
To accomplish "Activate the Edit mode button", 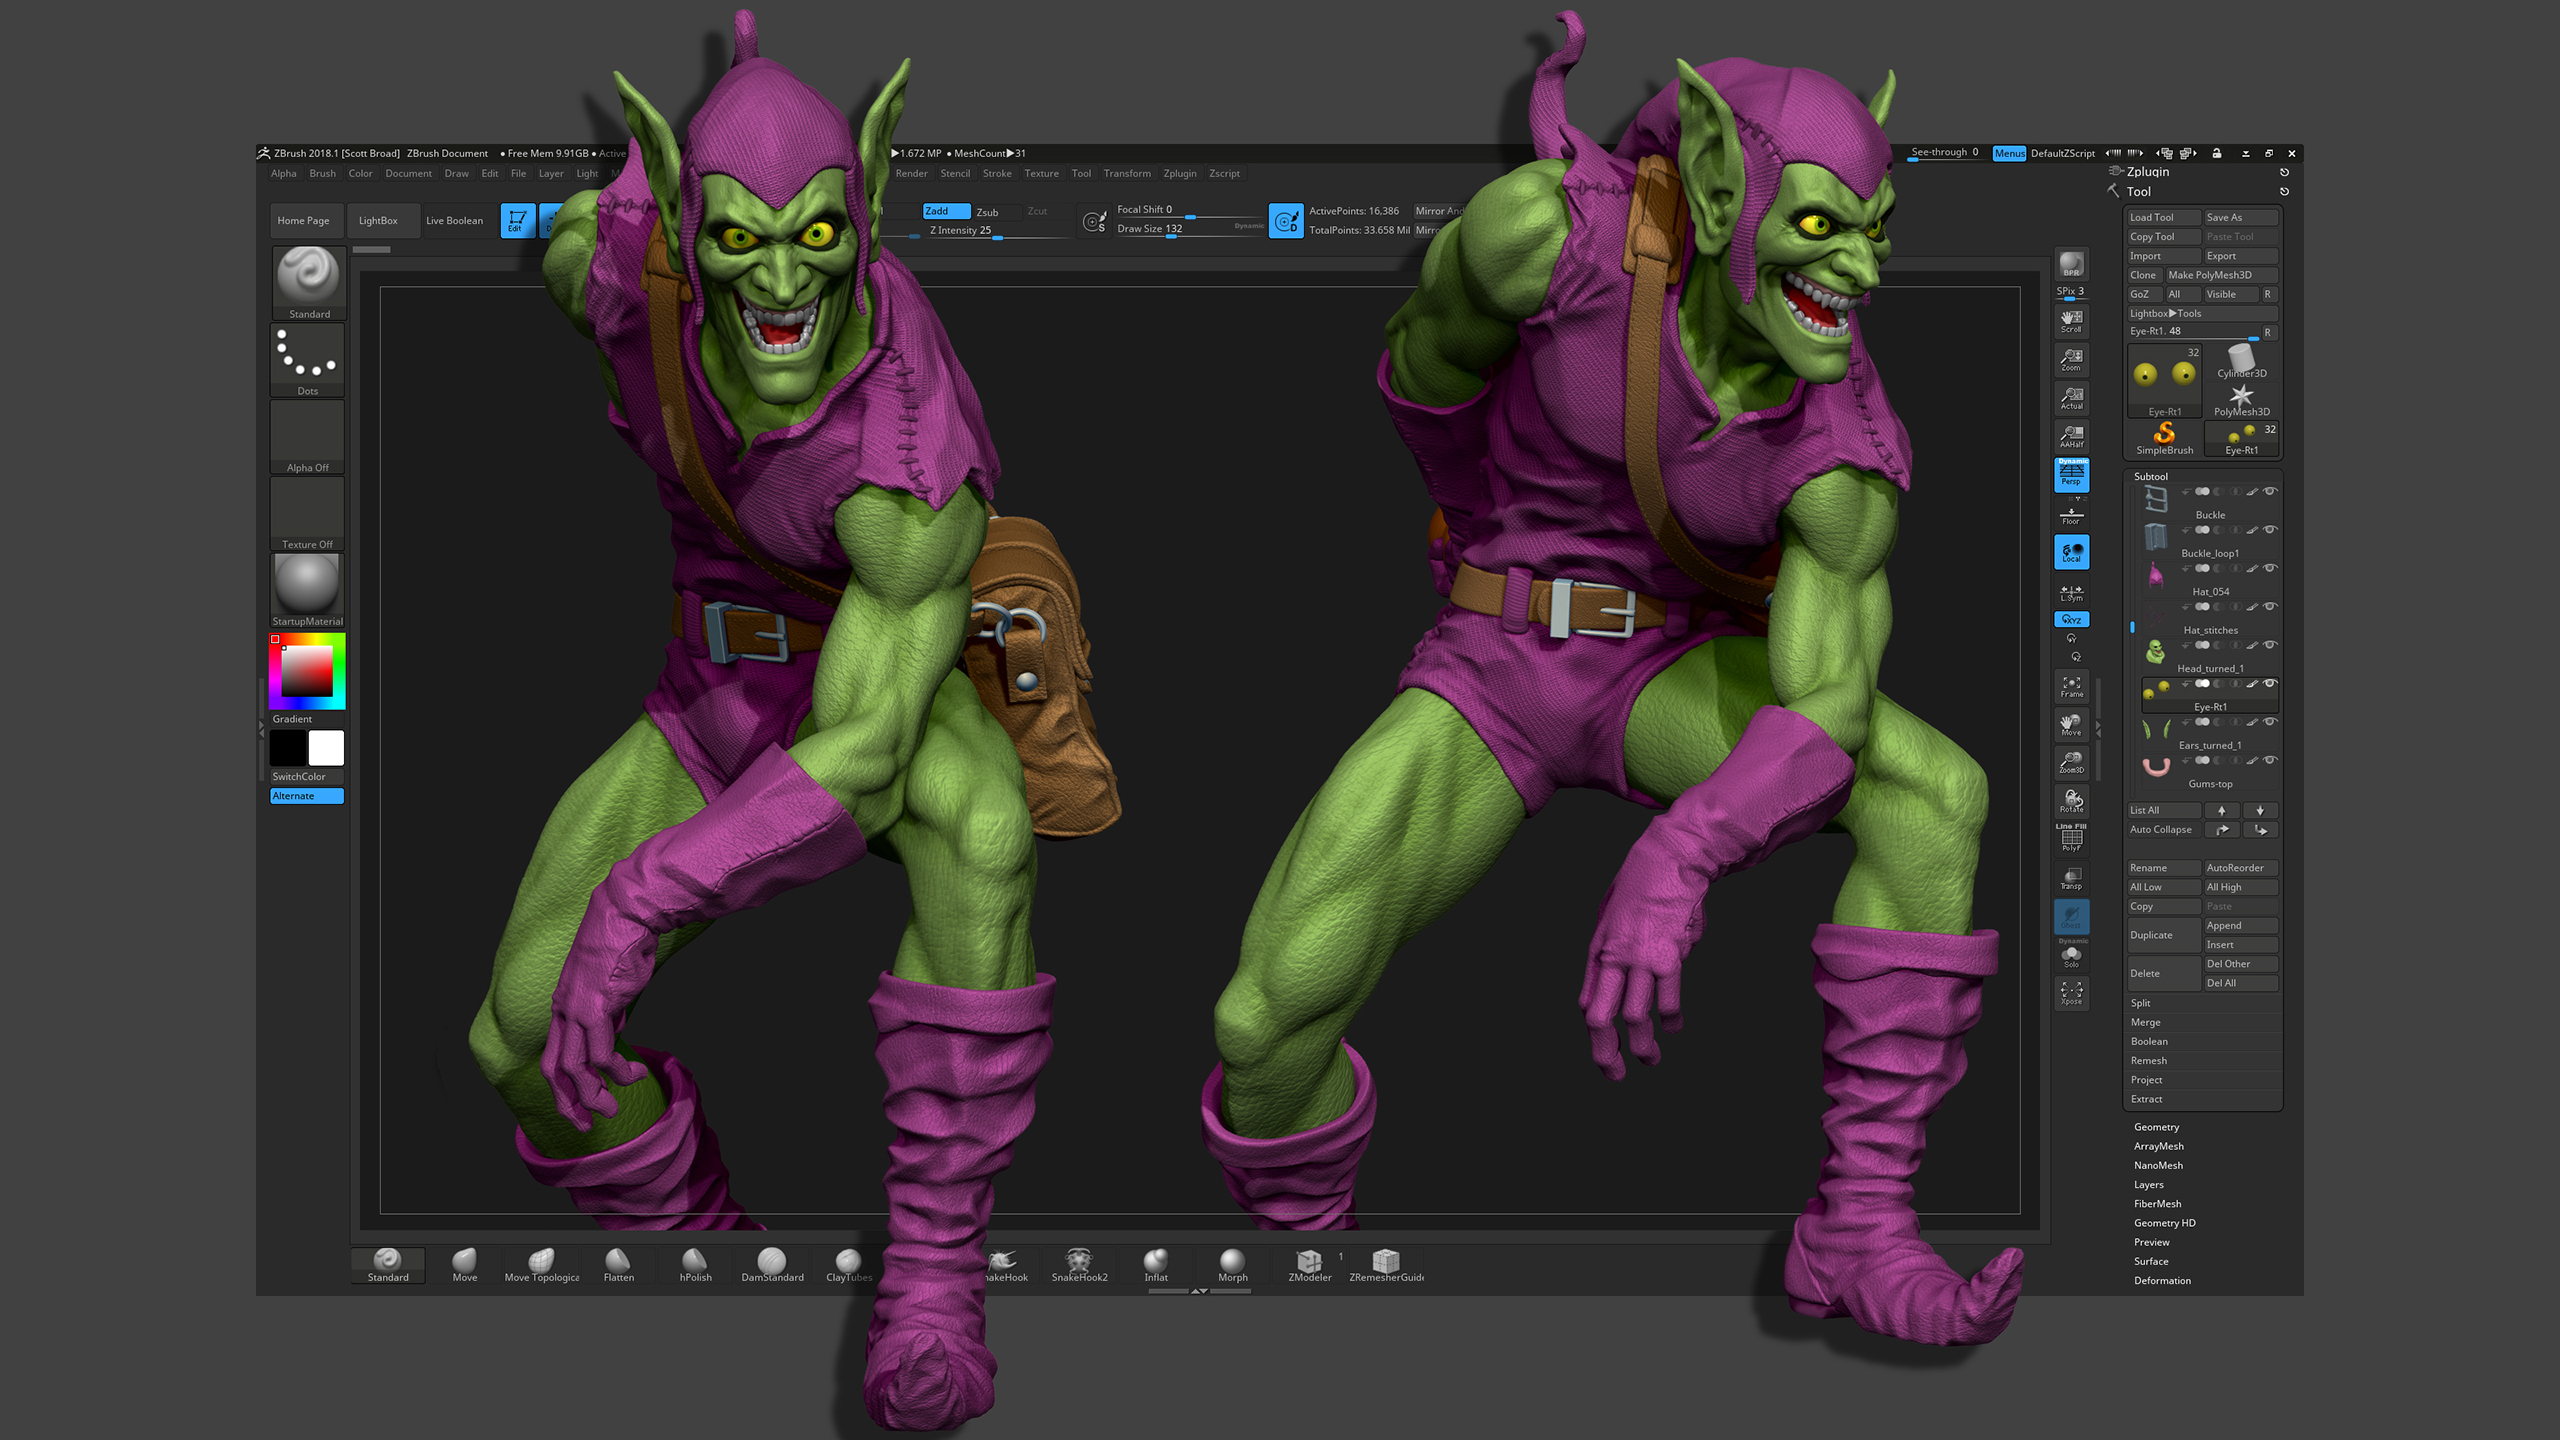I will pyautogui.click(x=517, y=220).
